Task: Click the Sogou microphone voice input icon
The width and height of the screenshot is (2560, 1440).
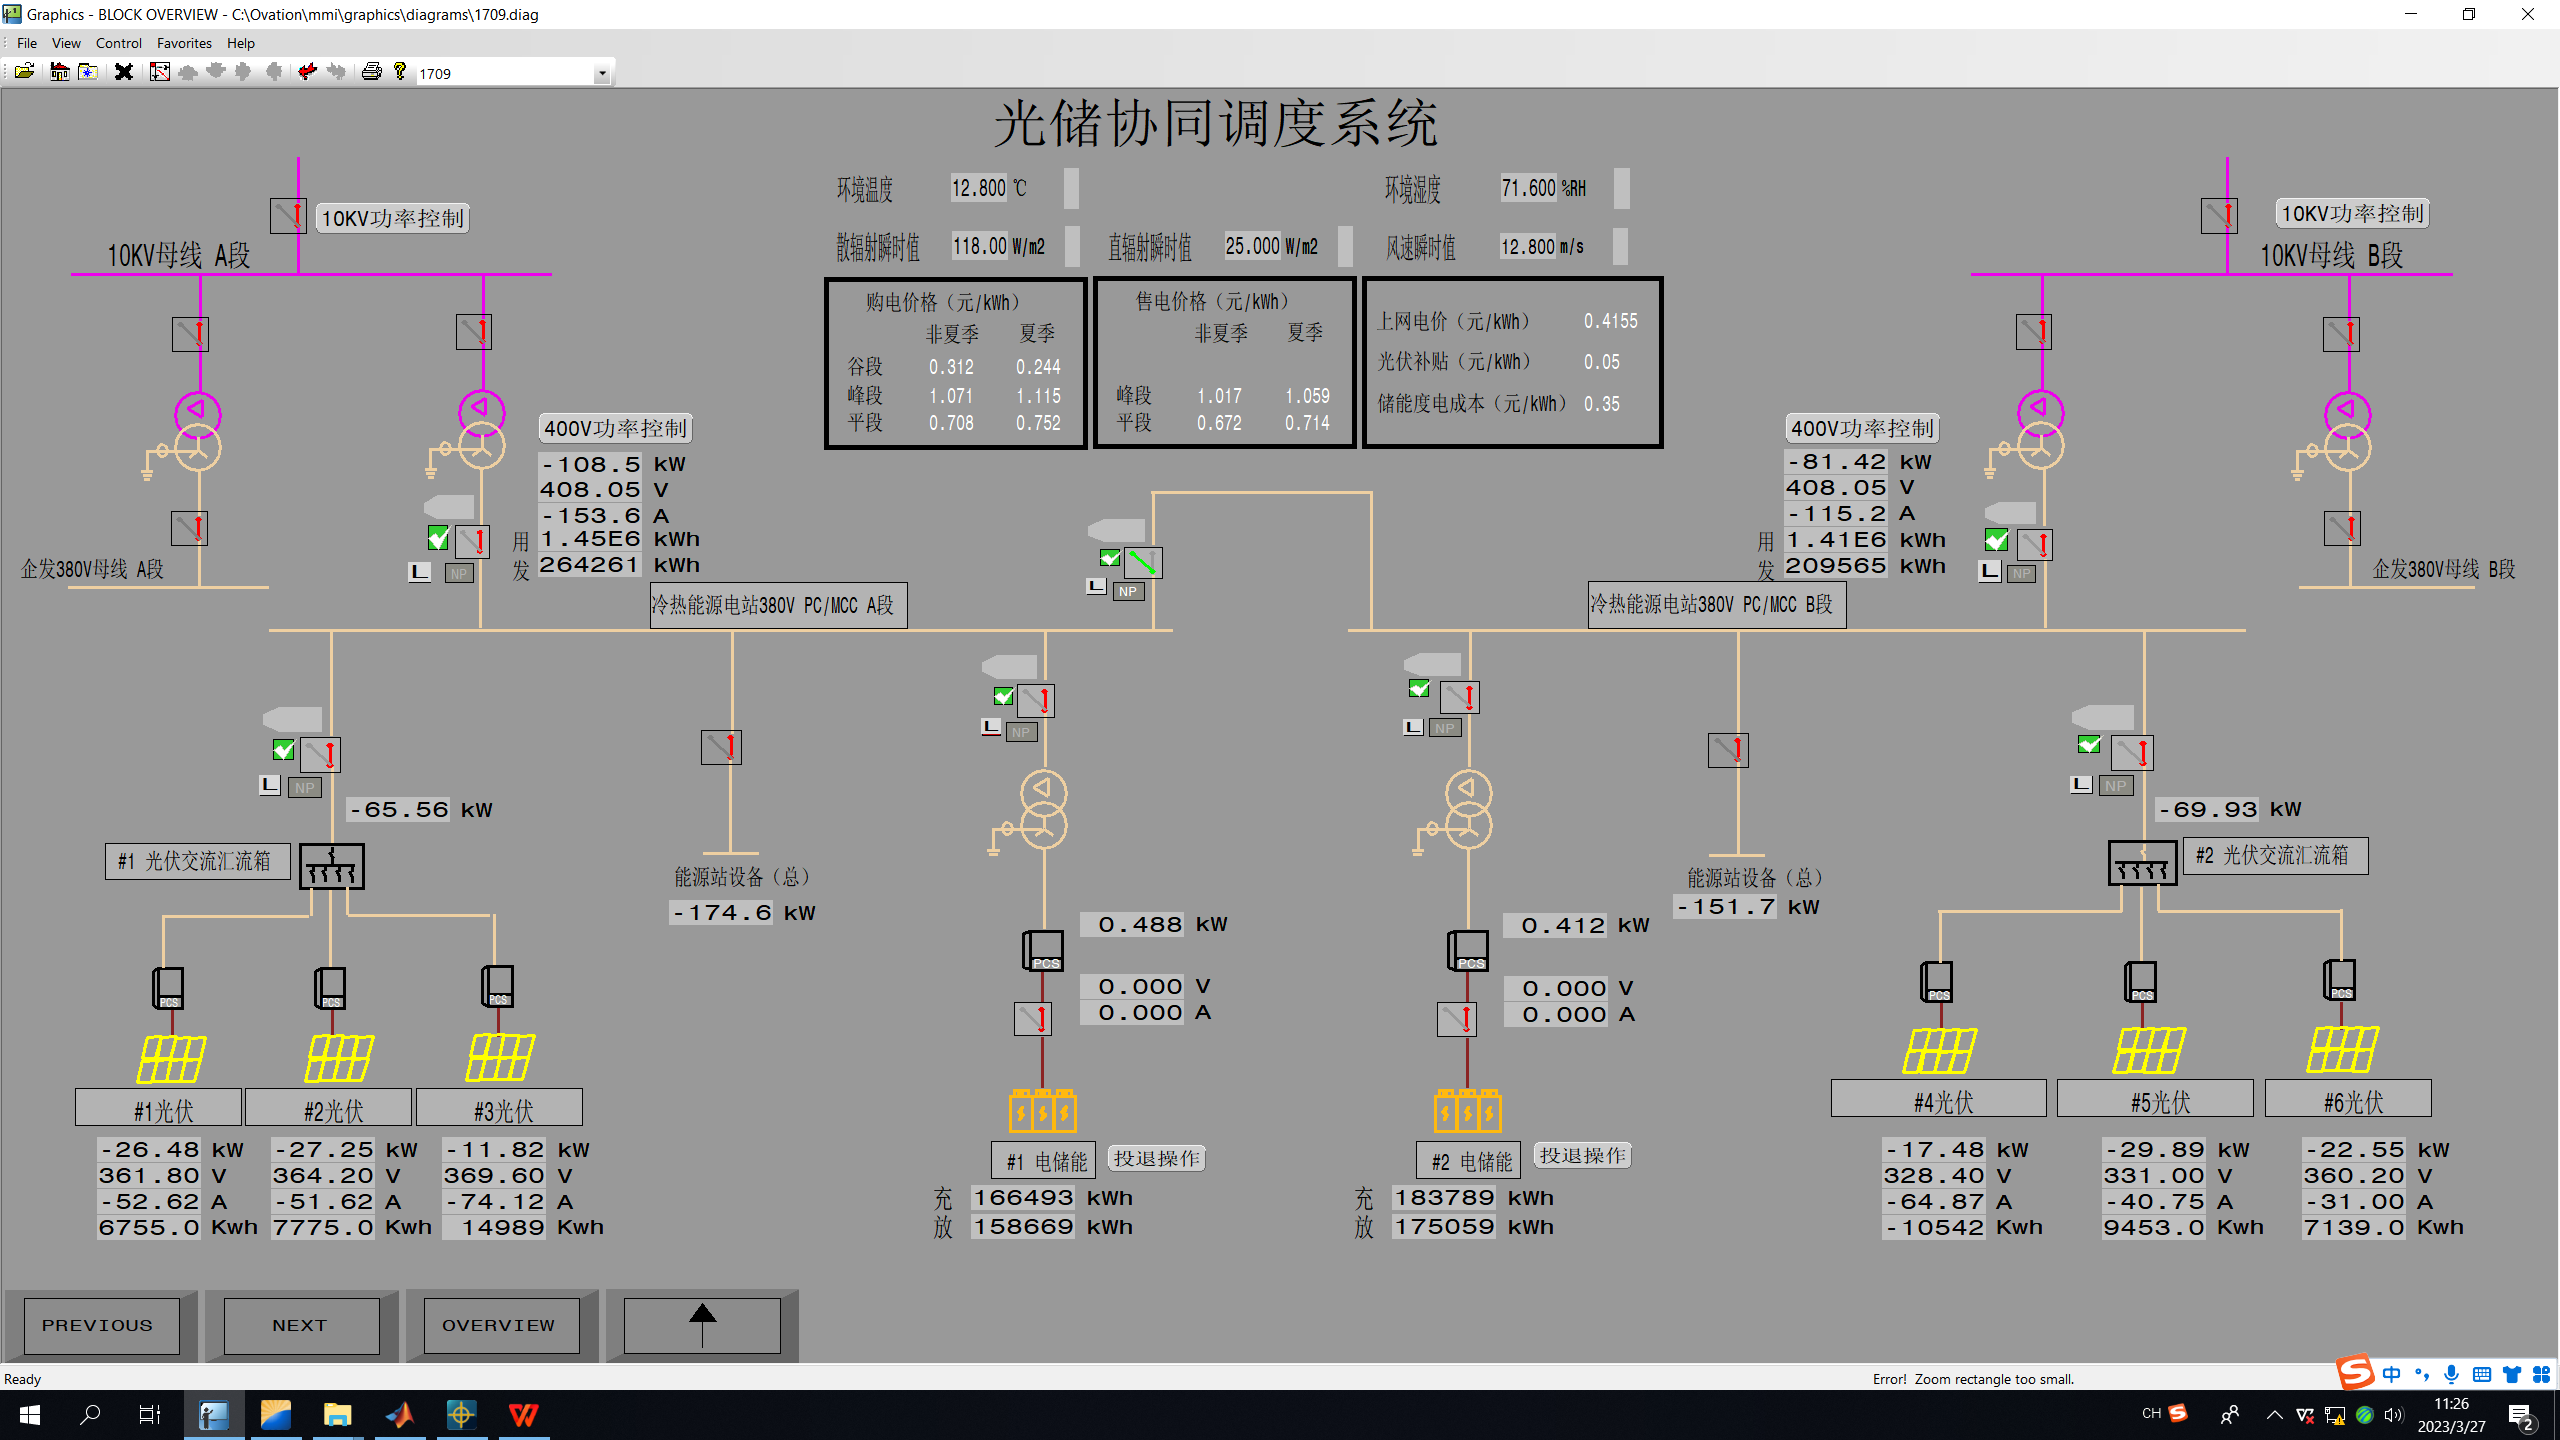Action: pos(2451,1374)
